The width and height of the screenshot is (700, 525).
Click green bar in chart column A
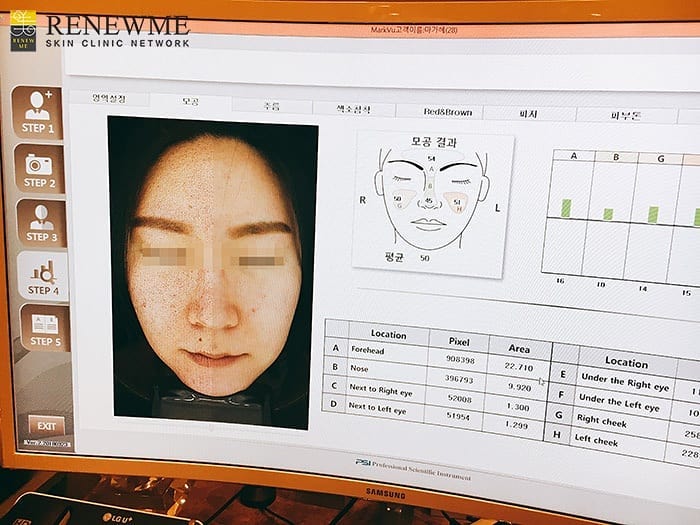click(x=566, y=208)
